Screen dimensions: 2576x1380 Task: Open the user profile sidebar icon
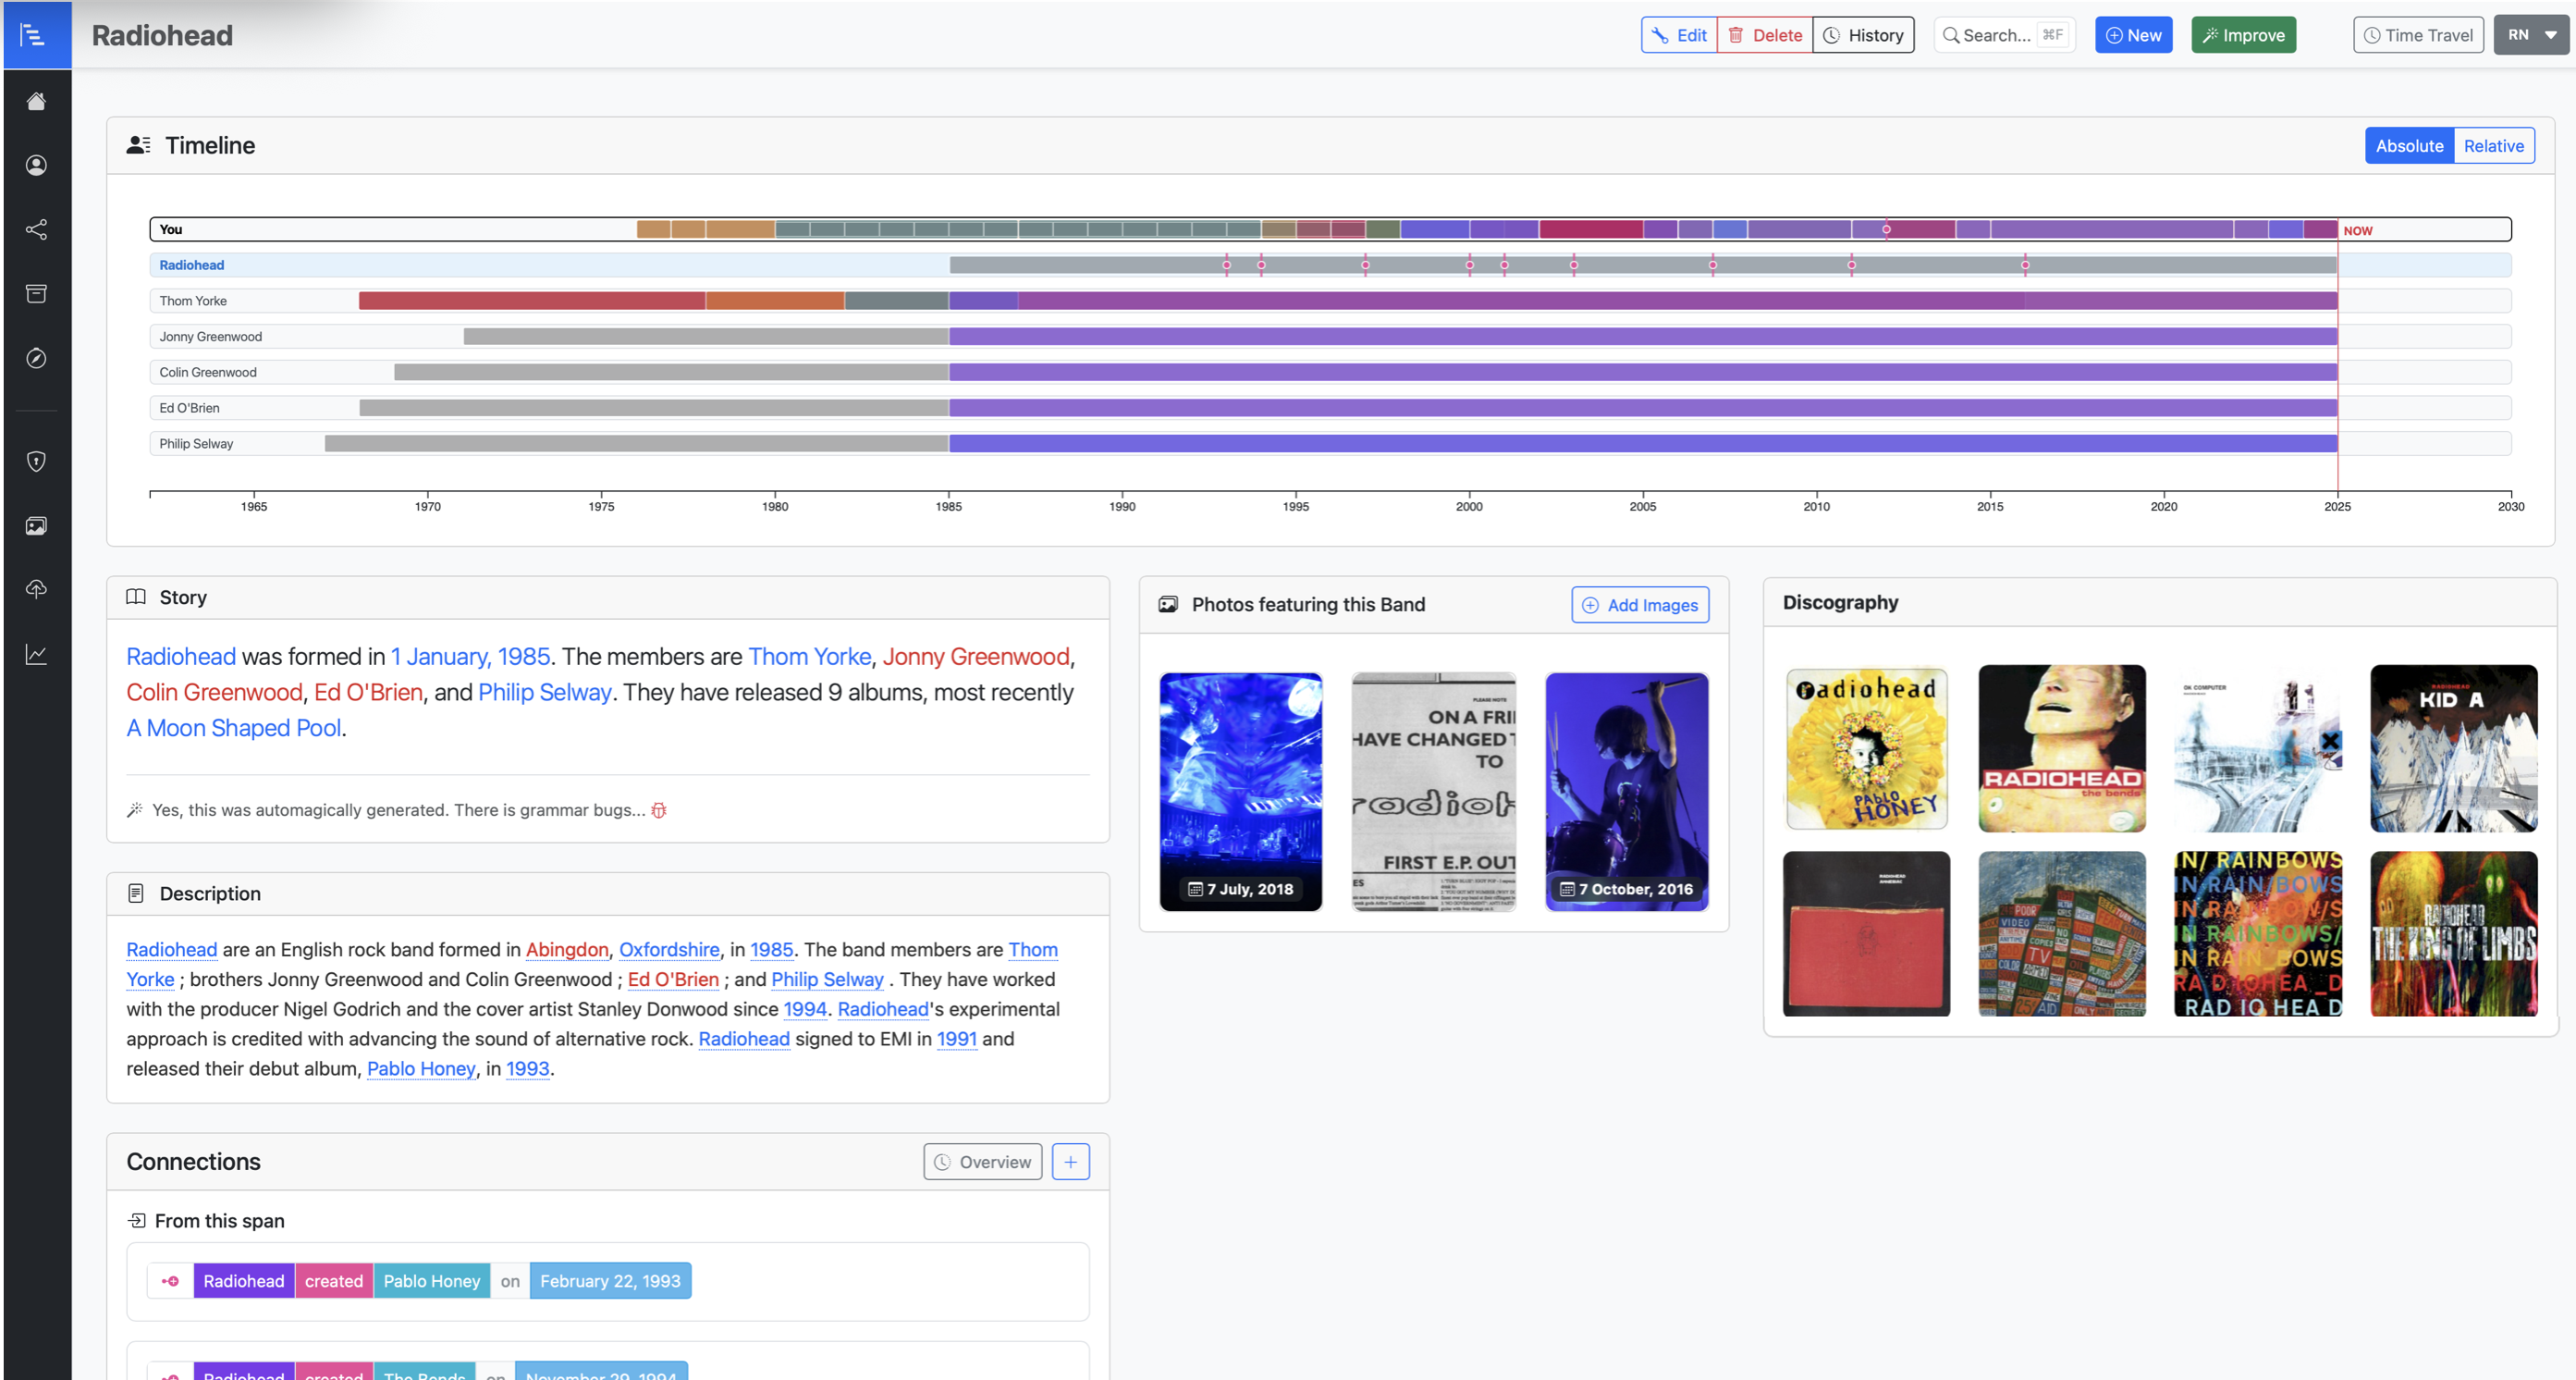(x=36, y=165)
